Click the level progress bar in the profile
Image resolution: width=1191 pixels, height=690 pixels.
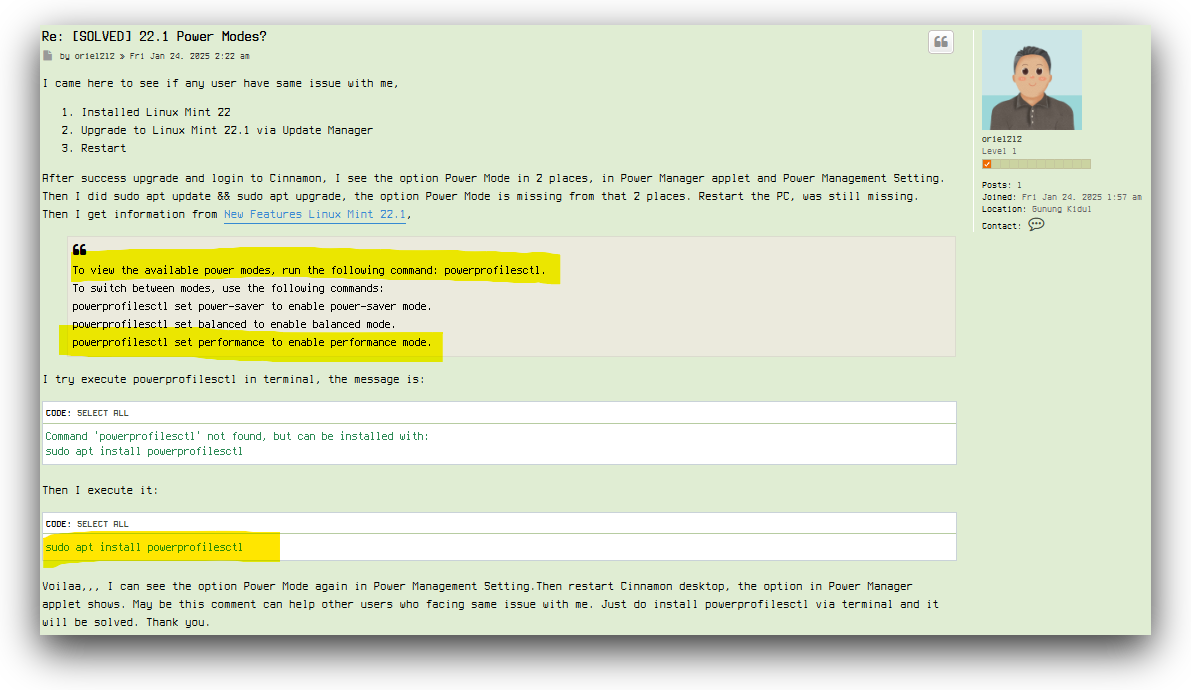click(1036, 164)
